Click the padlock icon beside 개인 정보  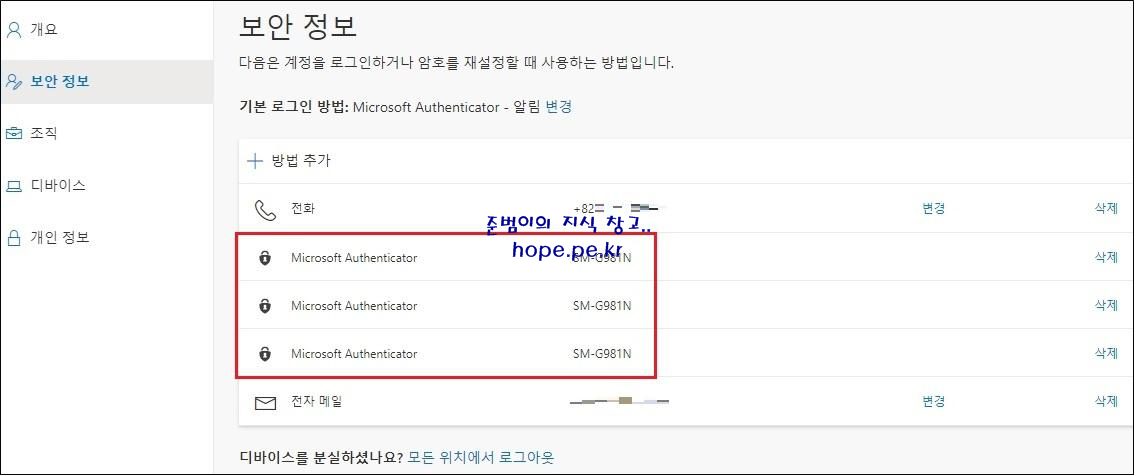pos(13,238)
